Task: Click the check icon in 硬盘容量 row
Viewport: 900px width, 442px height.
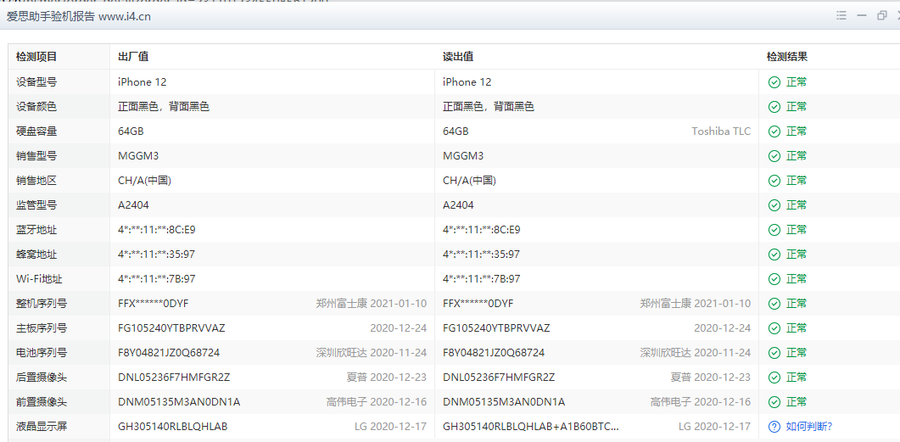Action: pos(774,131)
